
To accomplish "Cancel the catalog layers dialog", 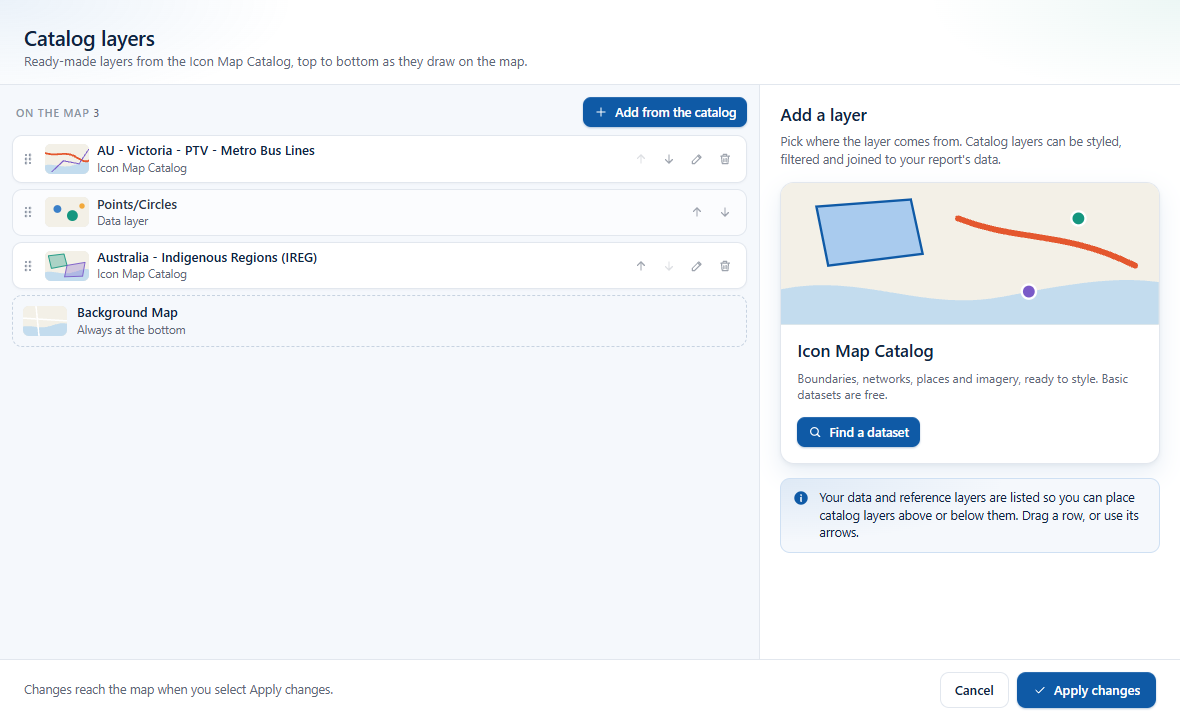I will point(974,690).
